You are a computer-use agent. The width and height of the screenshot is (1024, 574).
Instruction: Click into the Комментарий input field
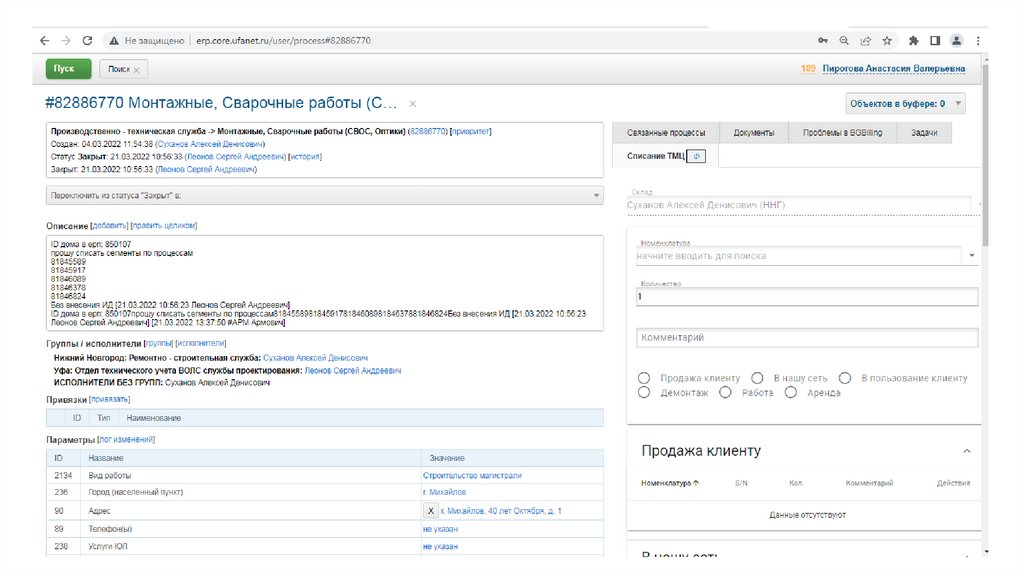click(x=806, y=338)
